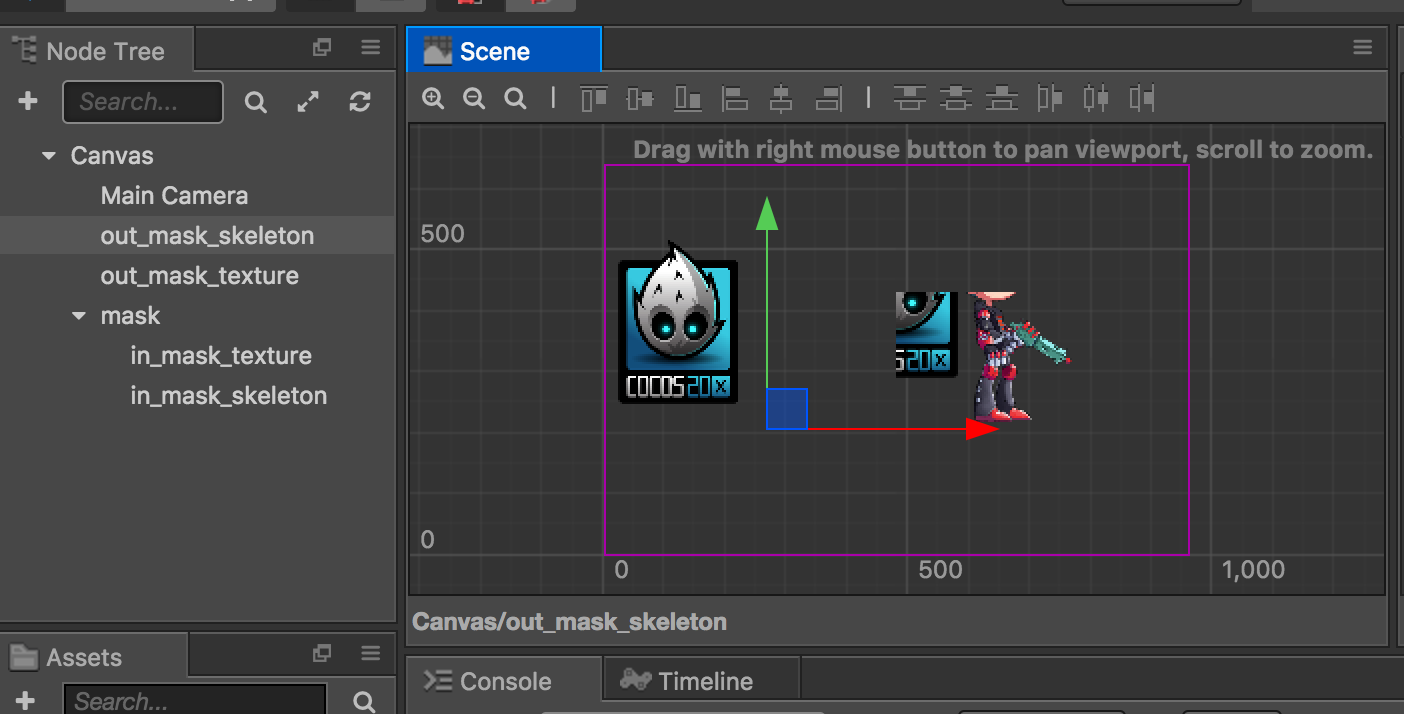Switch to the Console tab
The image size is (1404, 714).
click(504, 681)
